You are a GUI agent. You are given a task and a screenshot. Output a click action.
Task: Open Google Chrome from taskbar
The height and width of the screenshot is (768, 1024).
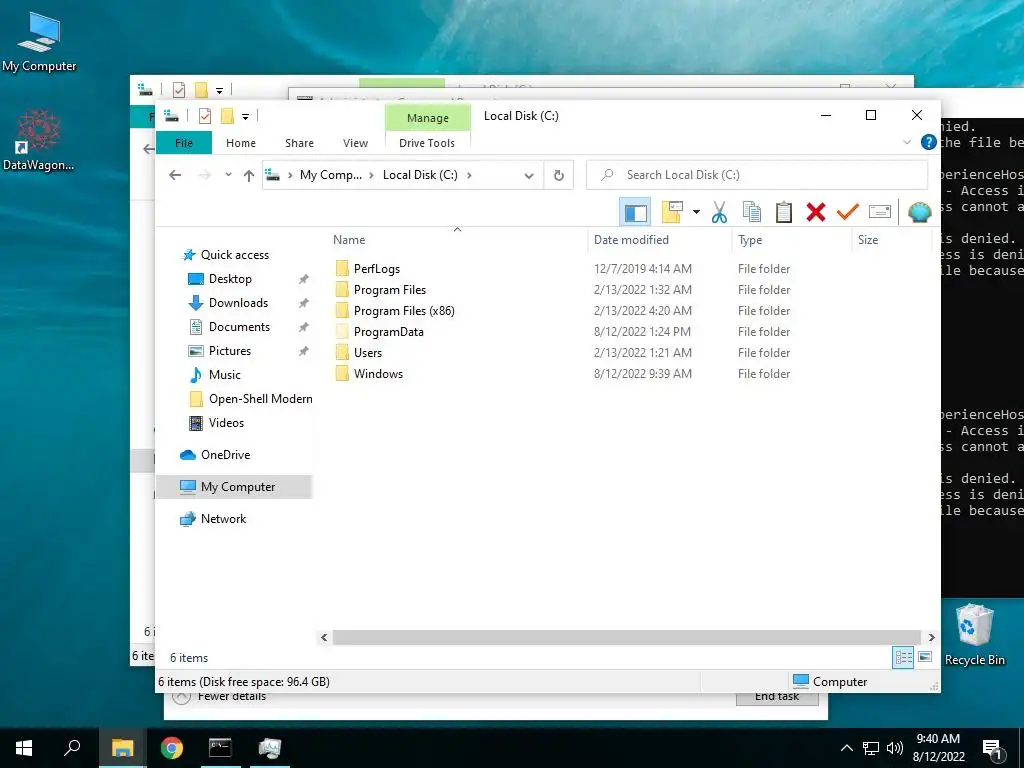tap(172, 748)
